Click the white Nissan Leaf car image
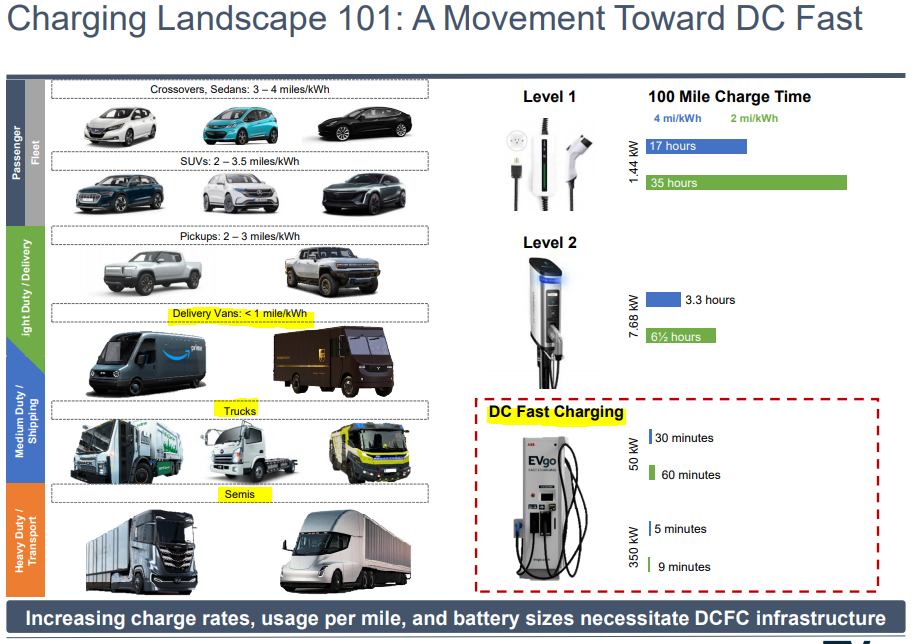 point(121,126)
